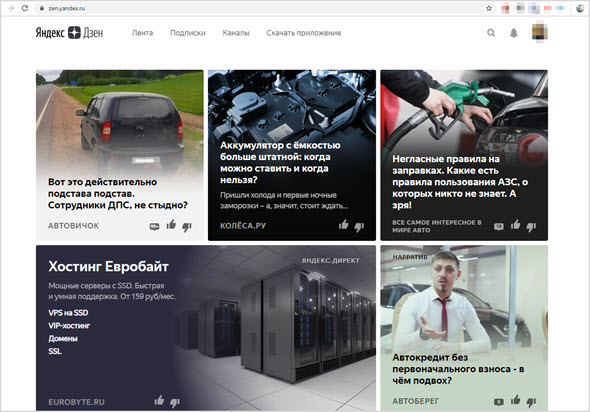Open comments on the Автовичок article

coord(154,227)
